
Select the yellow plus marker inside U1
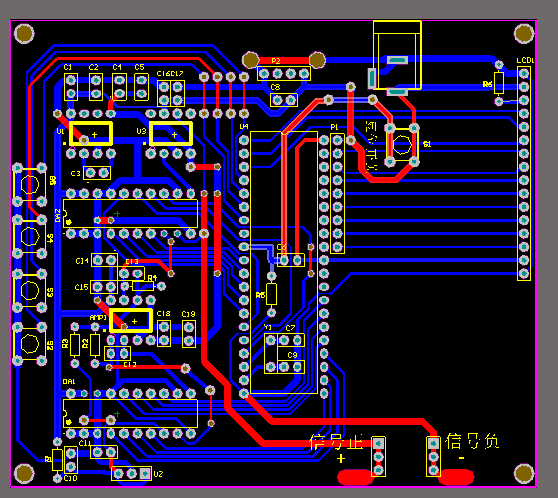94,135
